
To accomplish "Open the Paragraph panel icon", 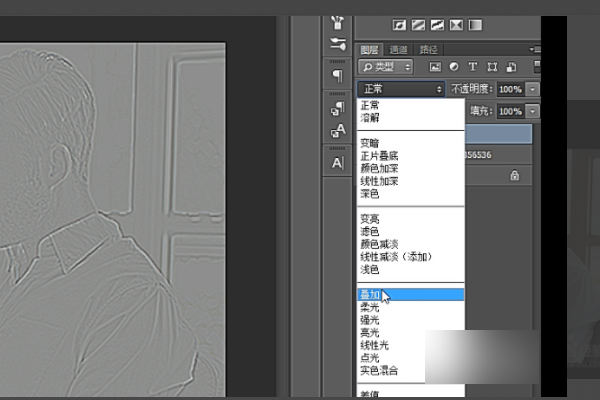I will pyautogui.click(x=337, y=74).
